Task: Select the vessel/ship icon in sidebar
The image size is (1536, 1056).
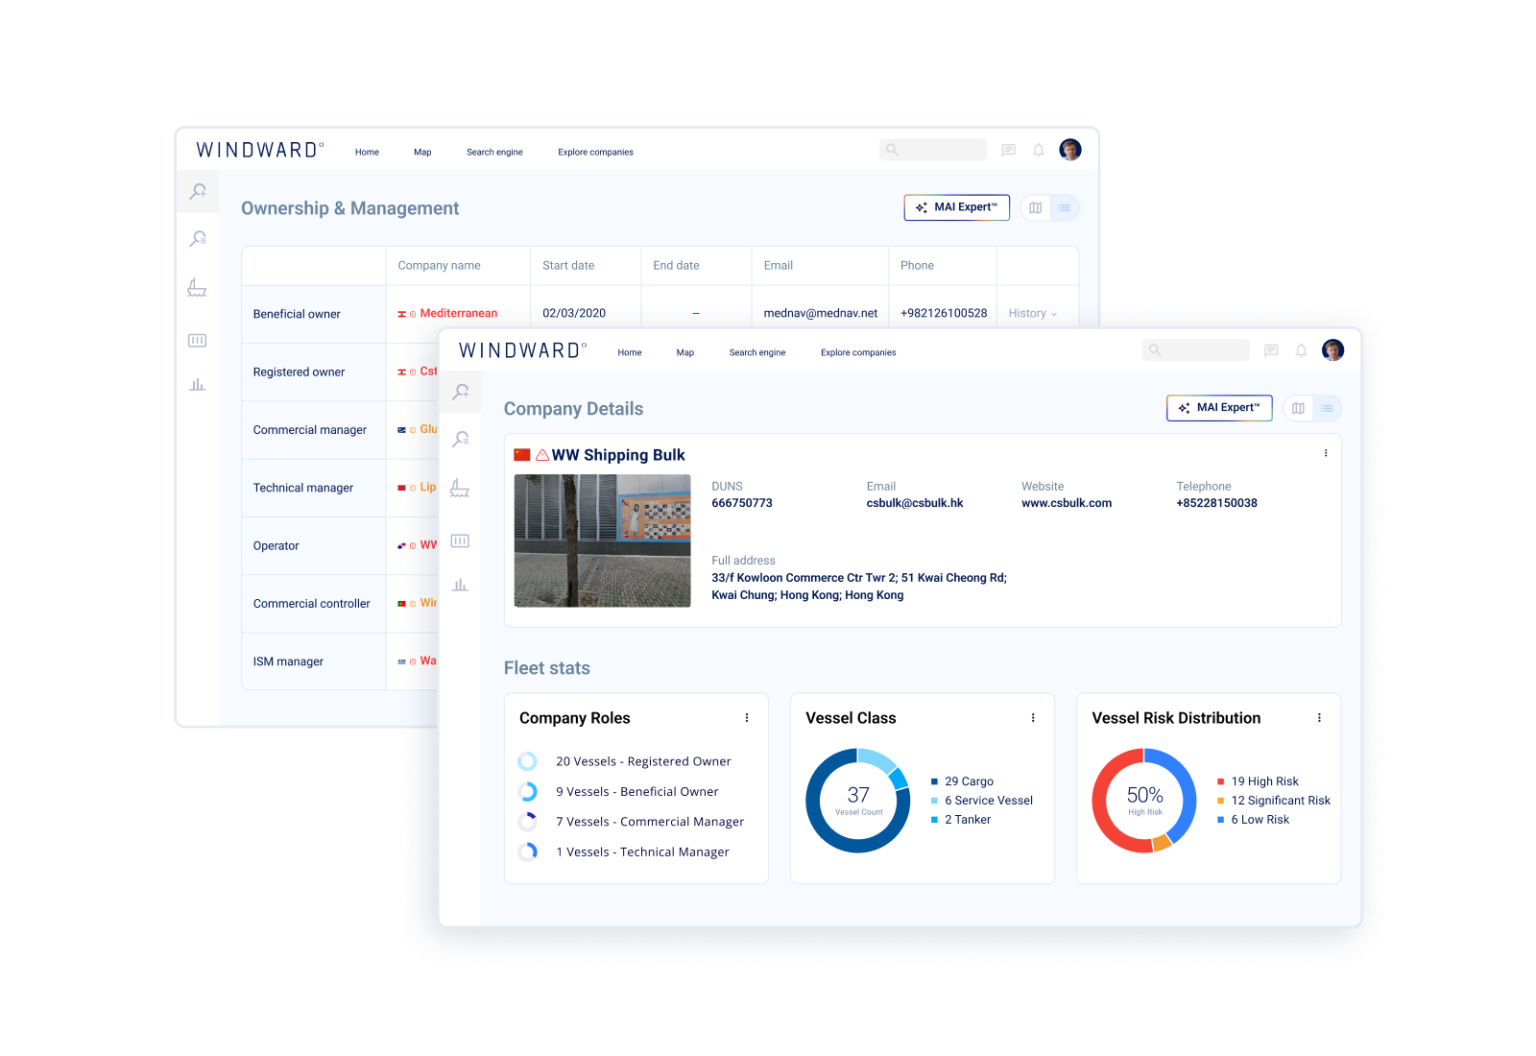Action: coord(461,487)
